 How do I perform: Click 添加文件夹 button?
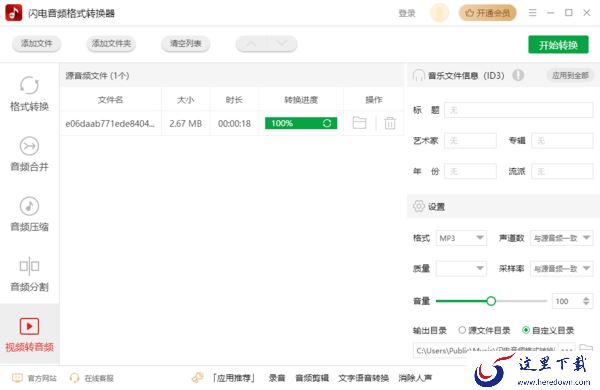[x=111, y=44]
